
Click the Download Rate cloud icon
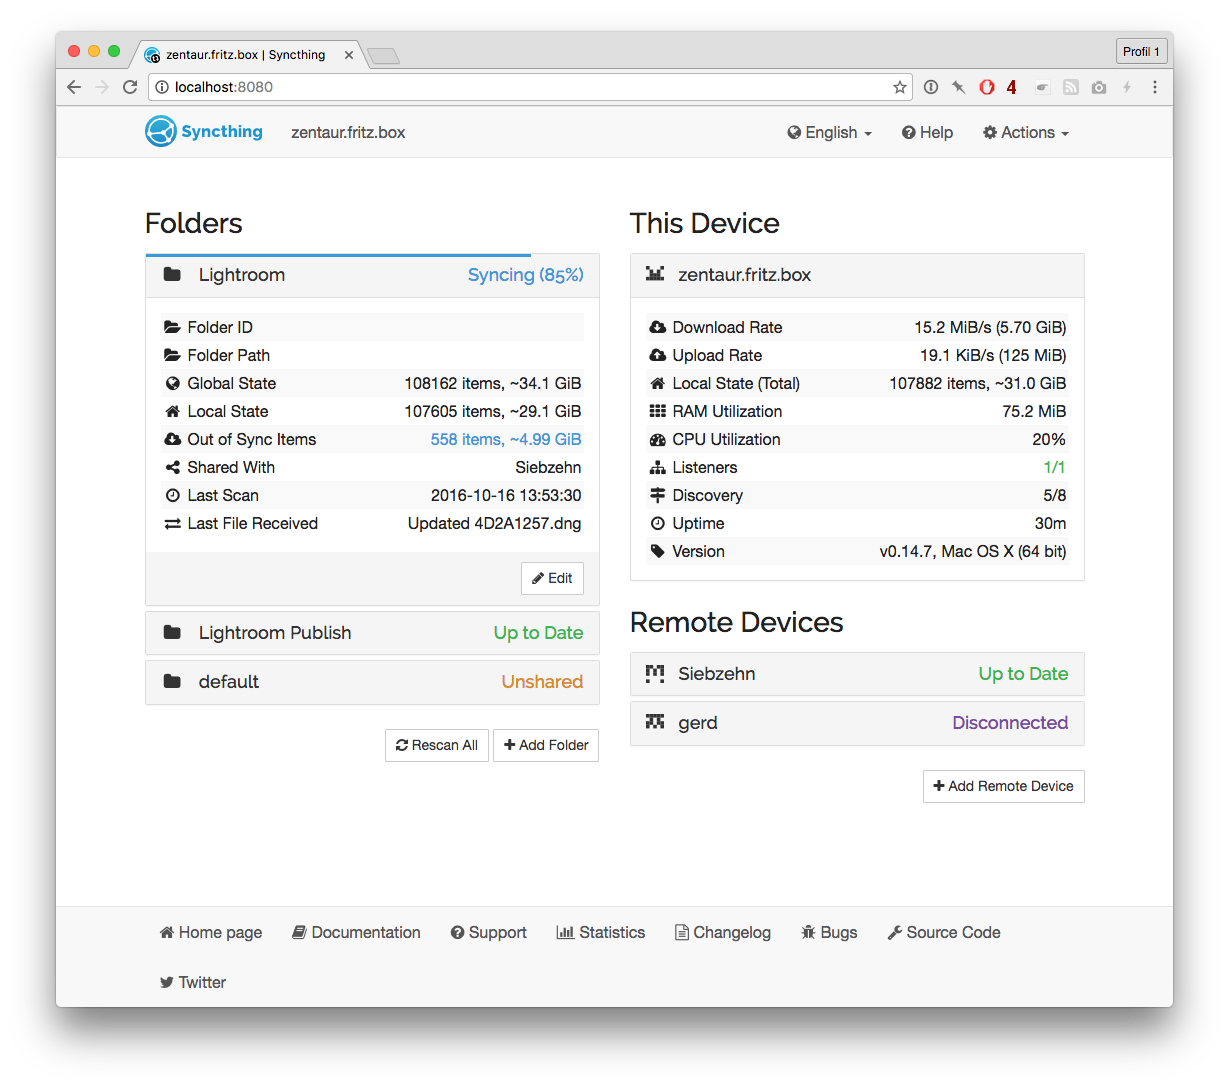(x=657, y=327)
